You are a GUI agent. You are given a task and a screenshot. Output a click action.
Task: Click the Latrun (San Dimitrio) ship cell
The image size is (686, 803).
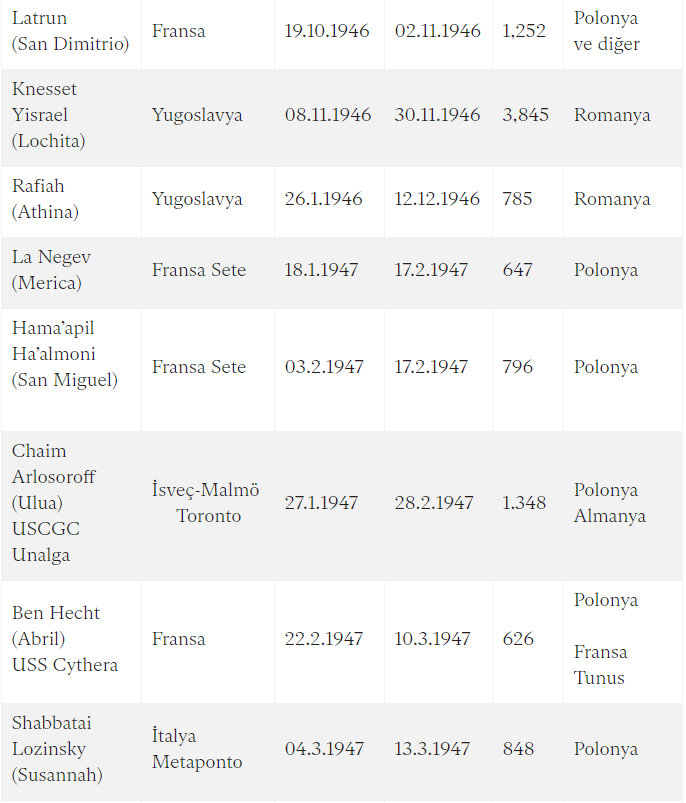point(70,31)
